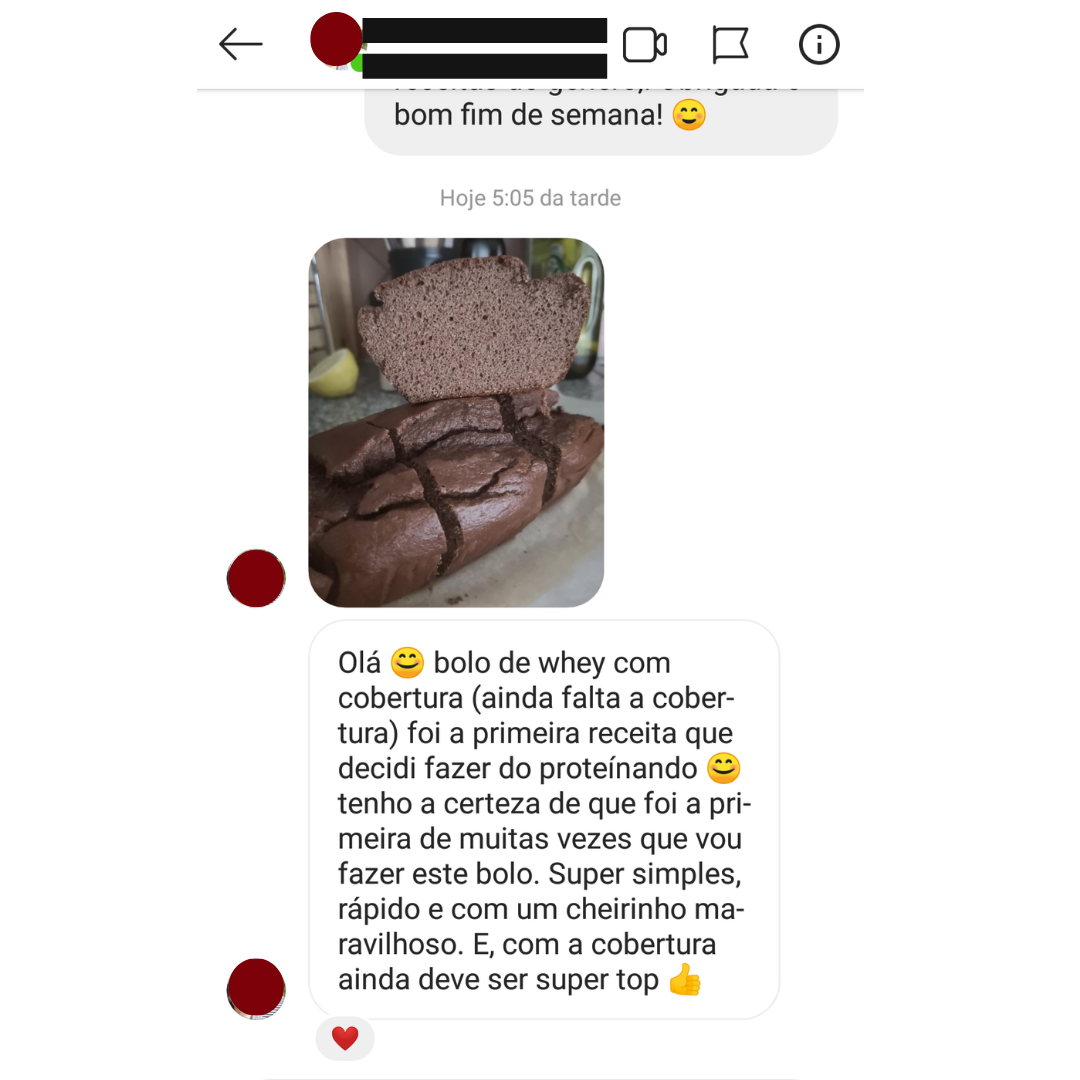Image resolution: width=1080 pixels, height=1080 pixels.
Task: Click the thumbs-up emoji after 'super top'
Action: [x=685, y=979]
